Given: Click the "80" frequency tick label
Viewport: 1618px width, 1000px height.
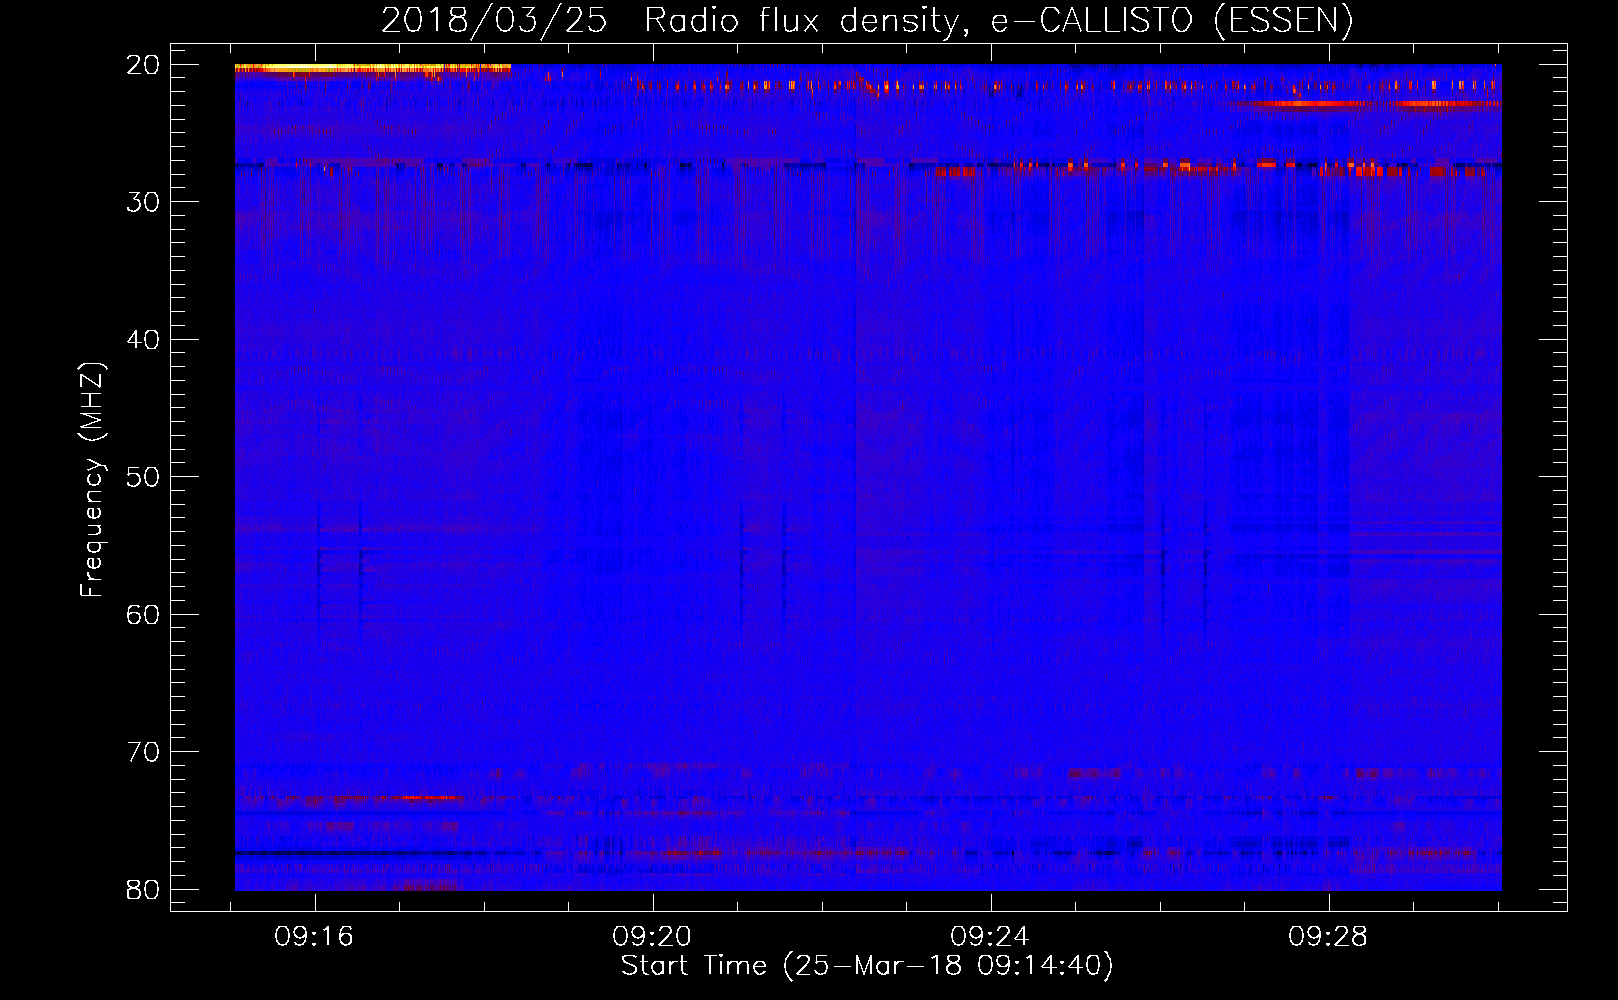Looking at the screenshot, I should click(143, 889).
